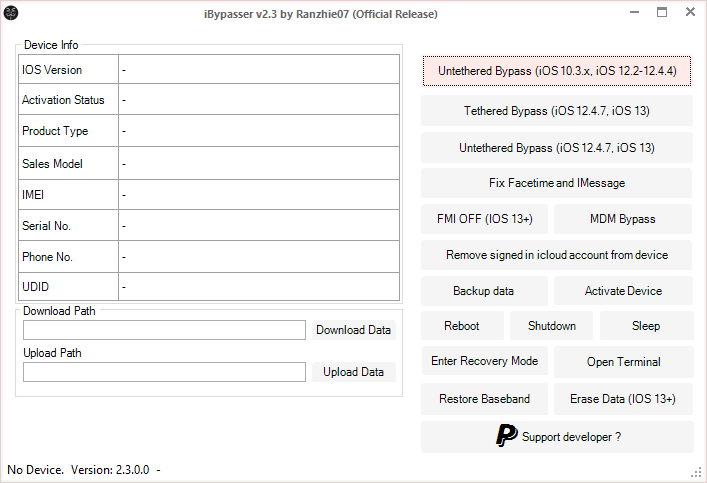
Task: Open MDM Bypass
Action: pyautogui.click(x=623, y=219)
